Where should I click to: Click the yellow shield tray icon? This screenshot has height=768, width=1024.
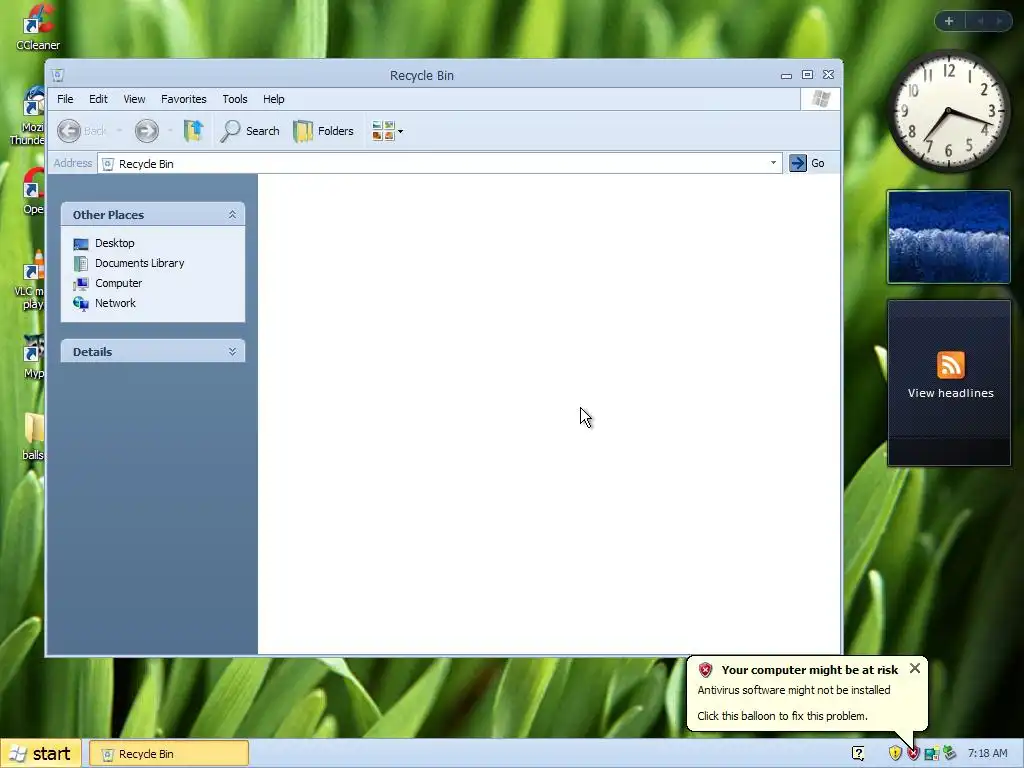[895, 754]
